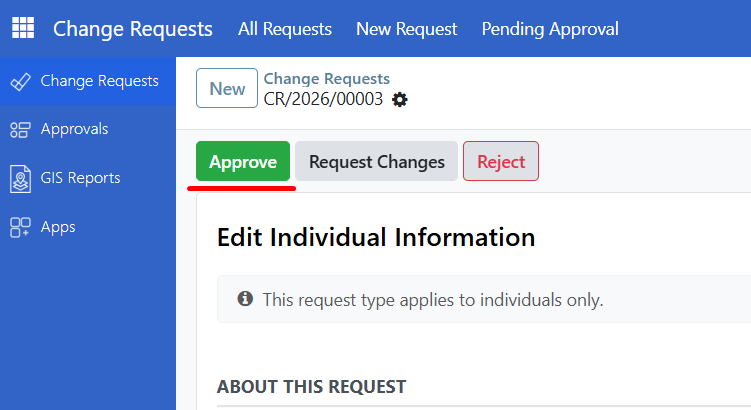751x410 pixels.
Task: Click the Change Requests title in top bar
Action: [133, 29]
